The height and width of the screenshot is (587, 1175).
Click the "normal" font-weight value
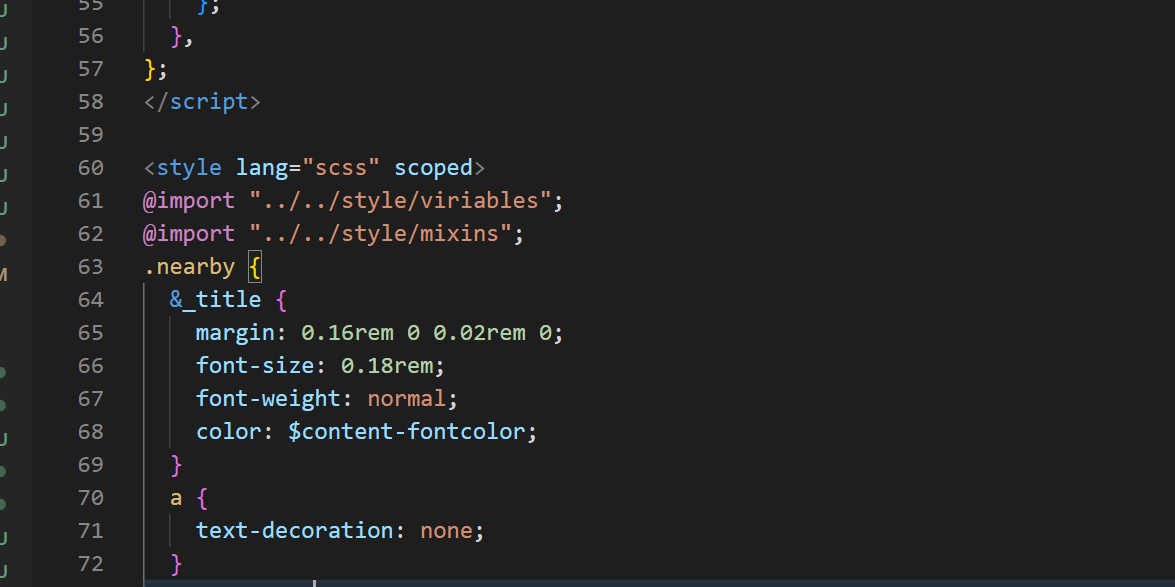[407, 398]
